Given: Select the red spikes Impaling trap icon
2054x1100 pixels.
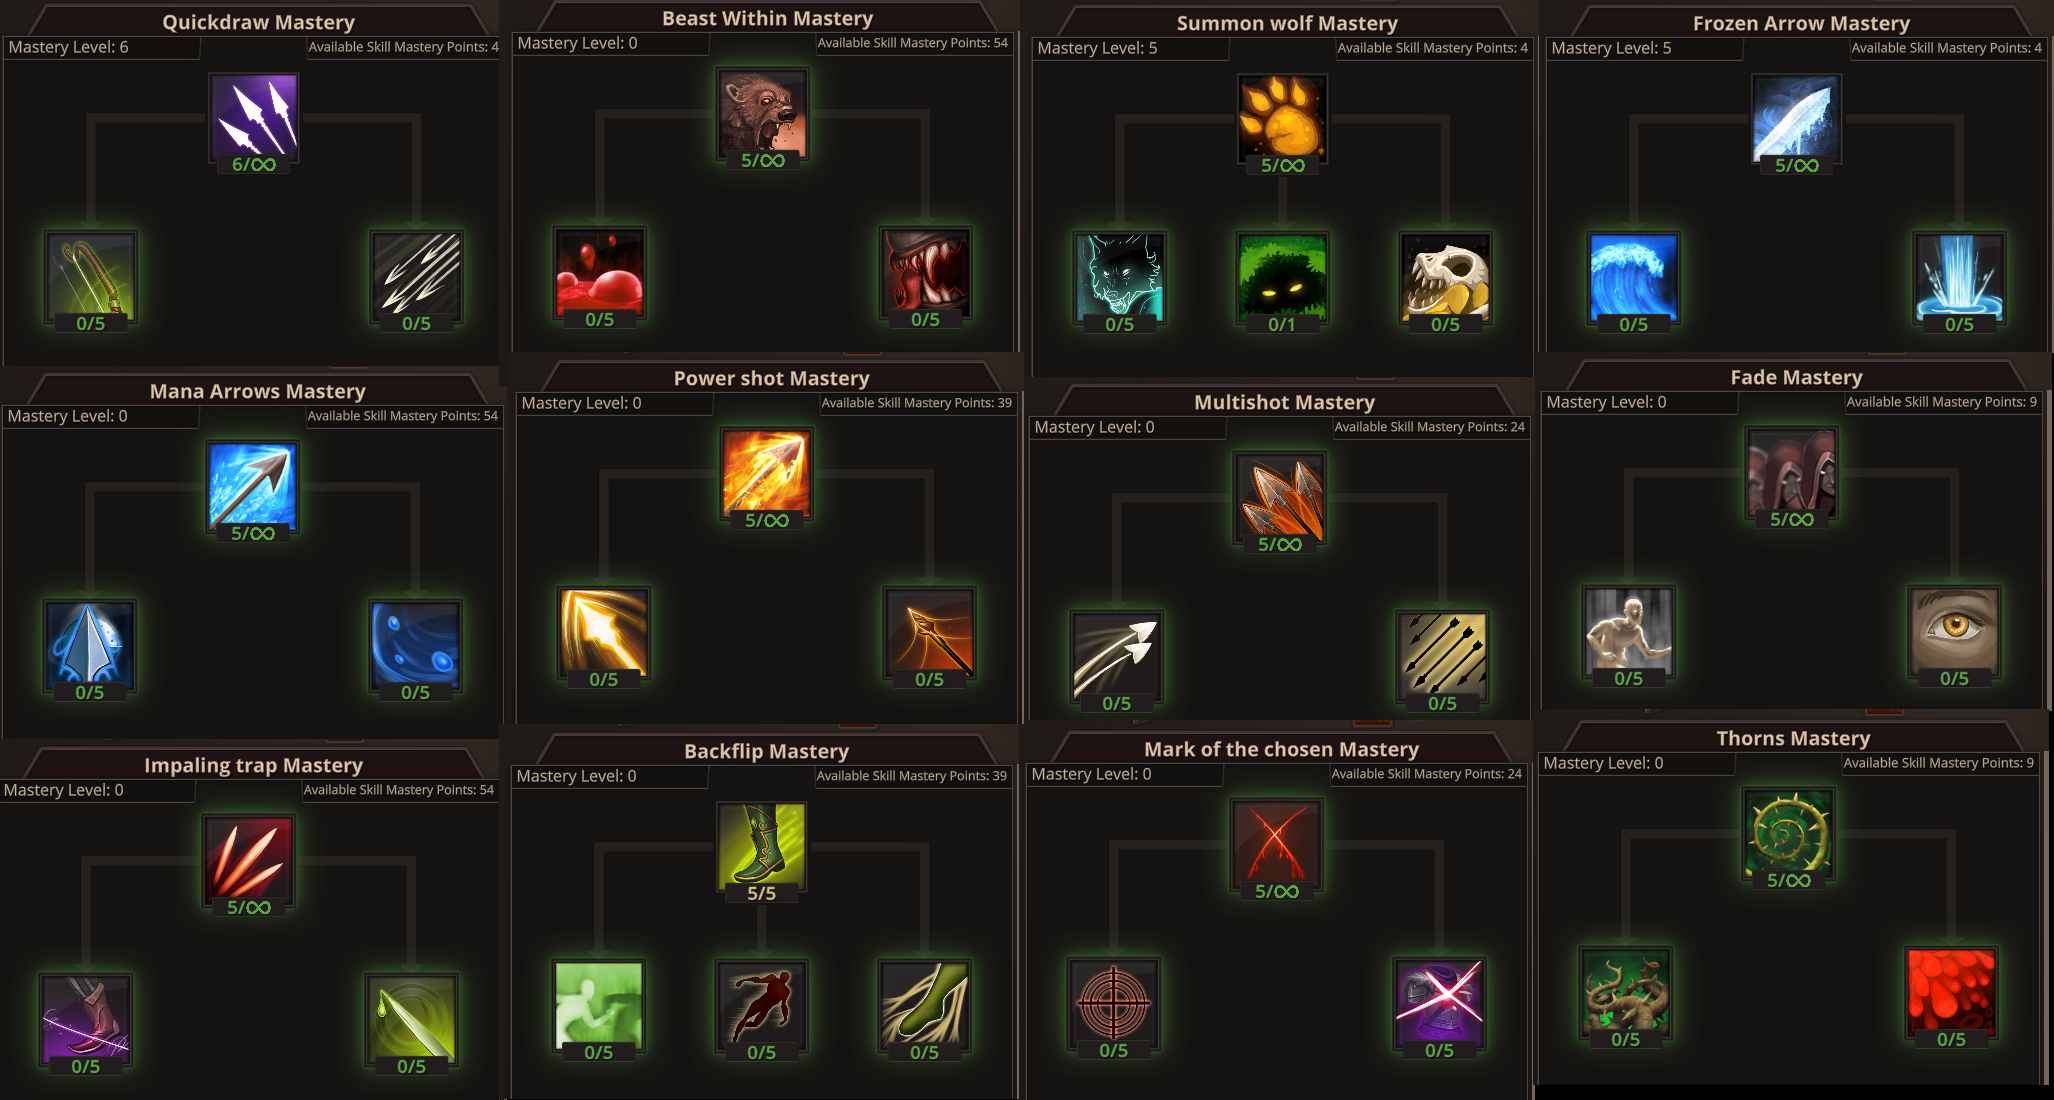Looking at the screenshot, I should [248, 860].
